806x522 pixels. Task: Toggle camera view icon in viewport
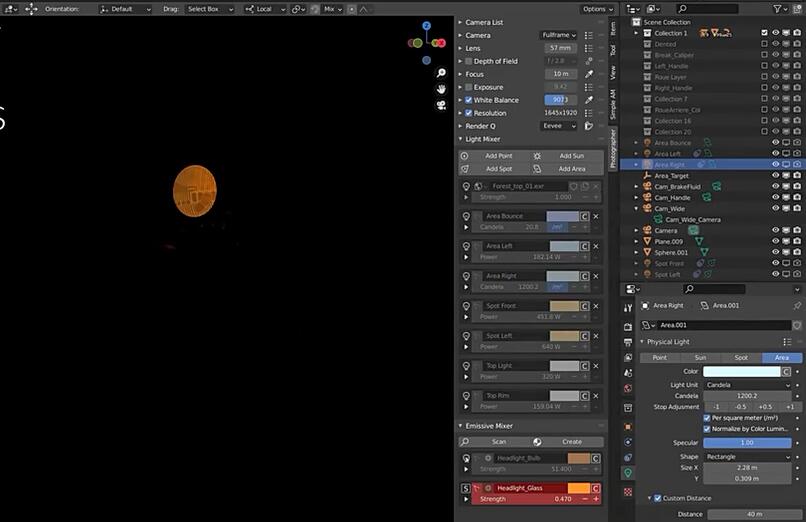[x=441, y=105]
